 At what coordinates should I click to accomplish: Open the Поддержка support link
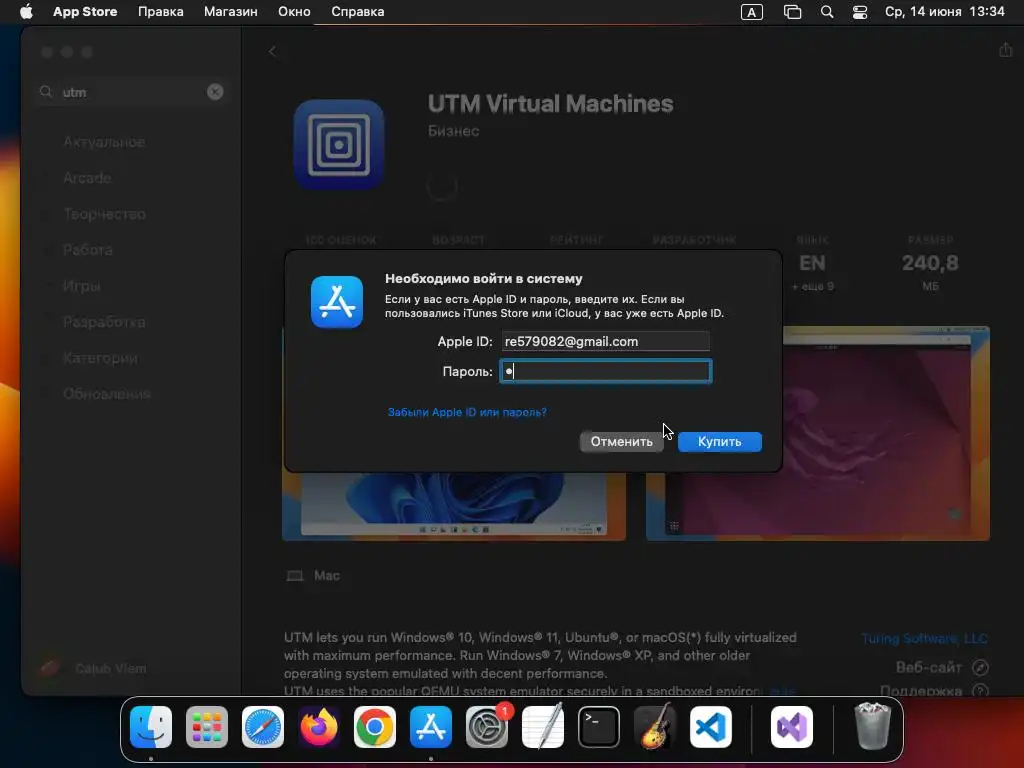[x=934, y=691]
